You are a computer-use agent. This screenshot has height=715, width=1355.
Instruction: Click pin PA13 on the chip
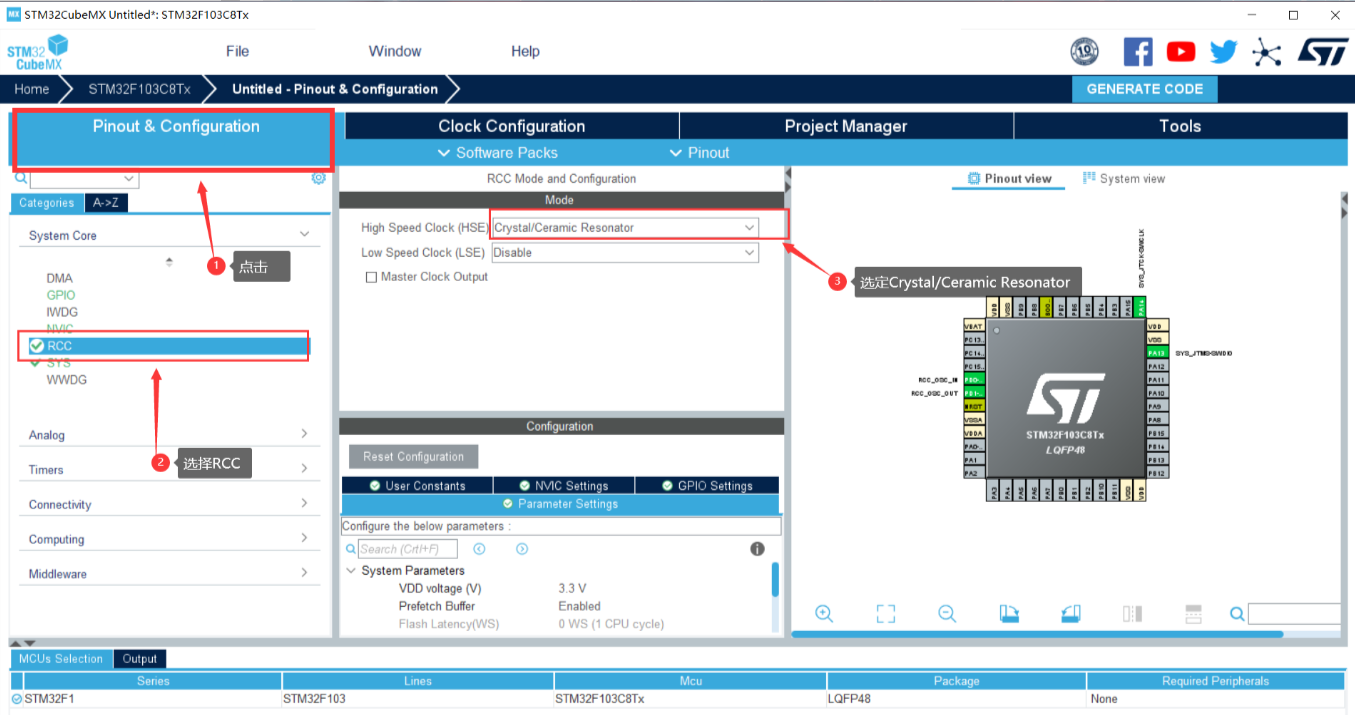[1156, 353]
